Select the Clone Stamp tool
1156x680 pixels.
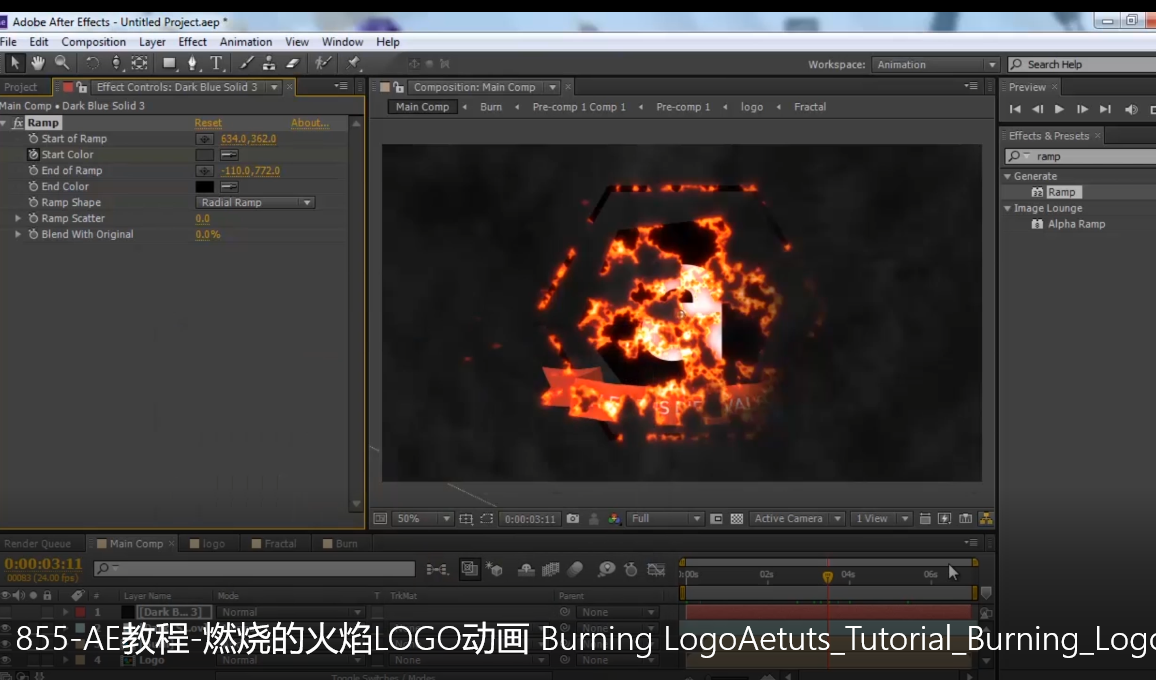(269, 63)
